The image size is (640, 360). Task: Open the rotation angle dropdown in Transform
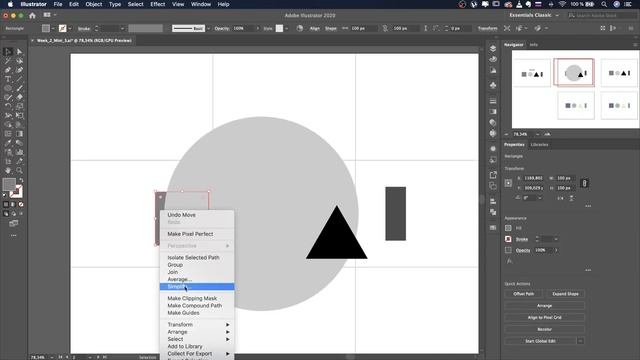pos(540,198)
